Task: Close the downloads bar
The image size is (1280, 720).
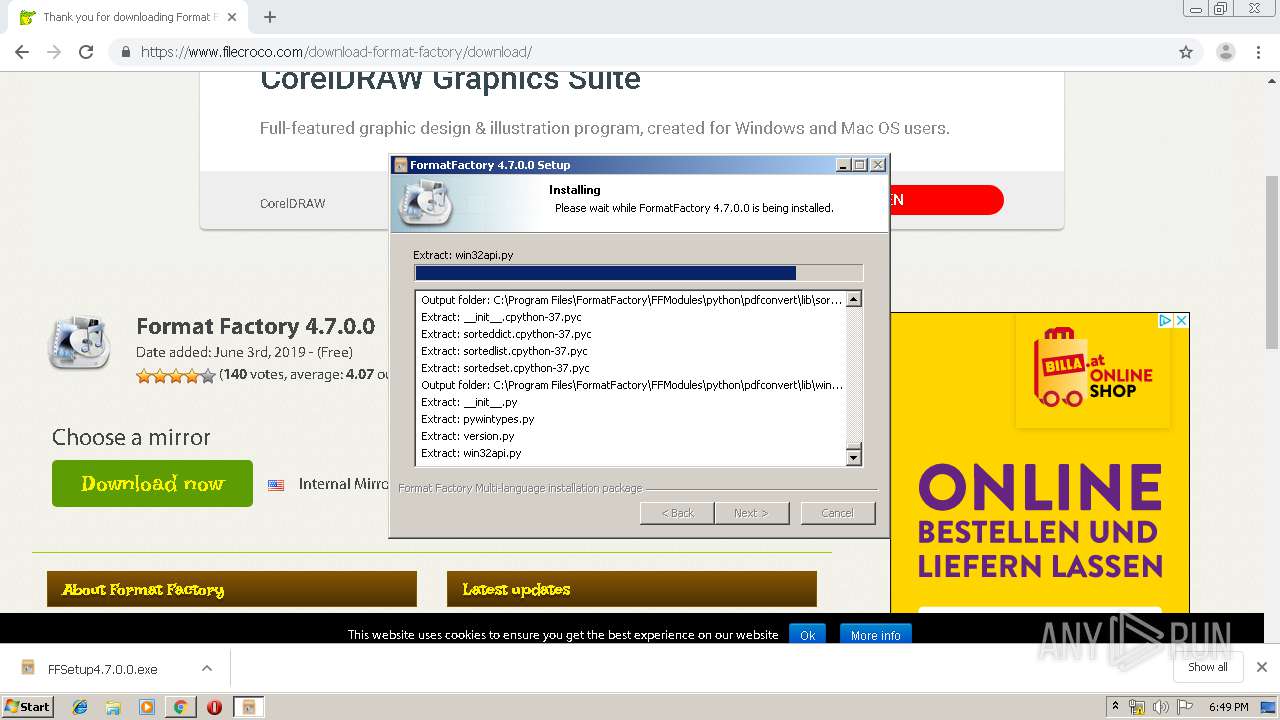Action: 1262,667
